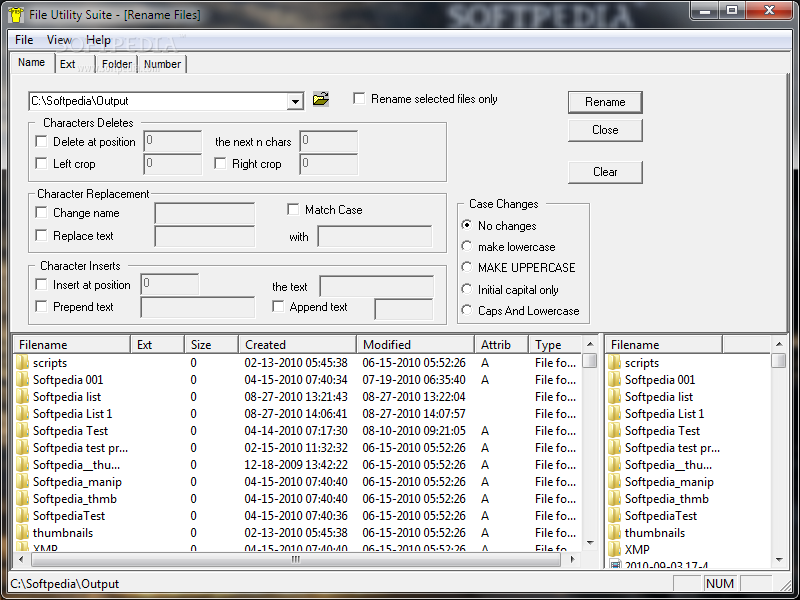This screenshot has height=600, width=800.
Task: Click the browse folder icon beside path box
Action: [x=320, y=98]
